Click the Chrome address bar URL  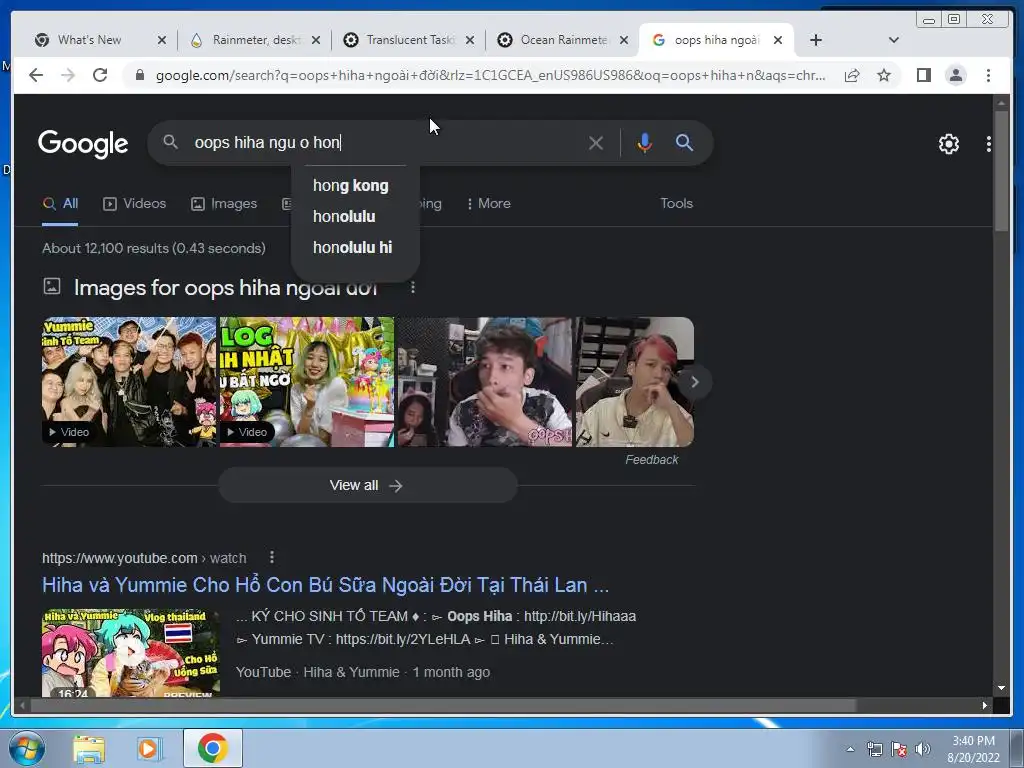point(490,75)
